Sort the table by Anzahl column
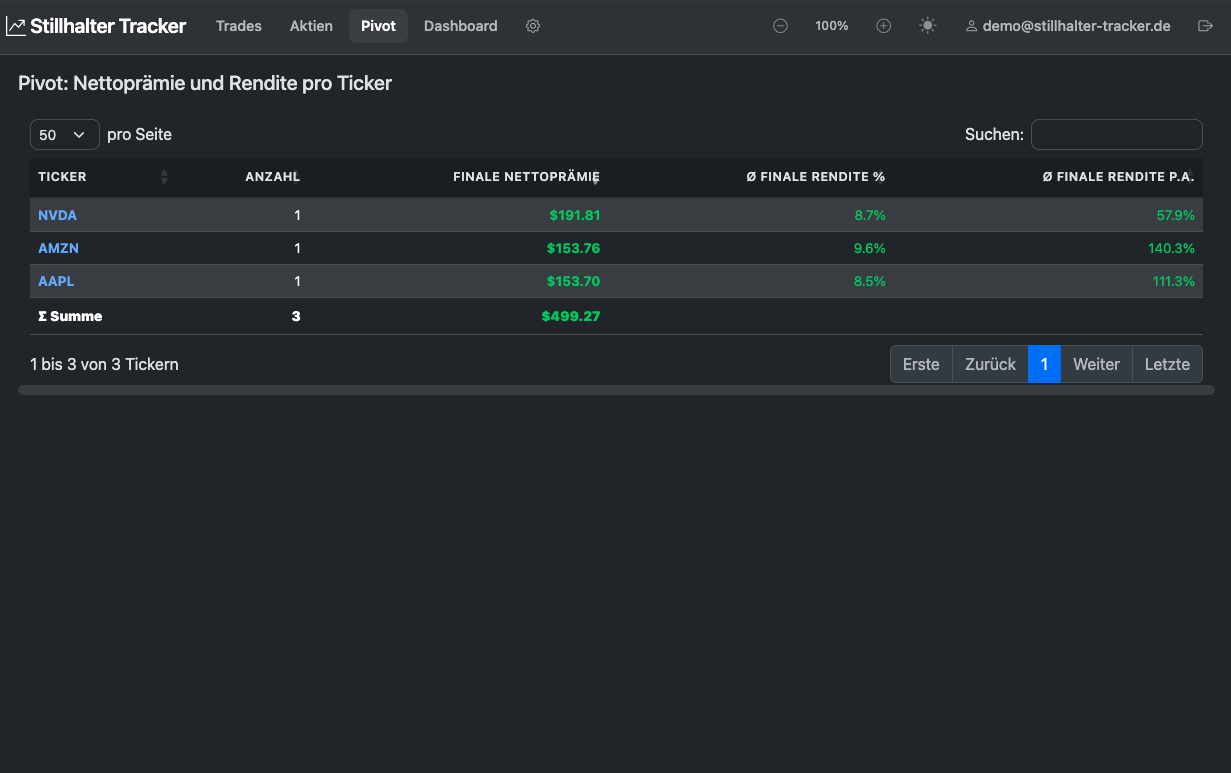This screenshot has height=773, width=1231. (243, 177)
